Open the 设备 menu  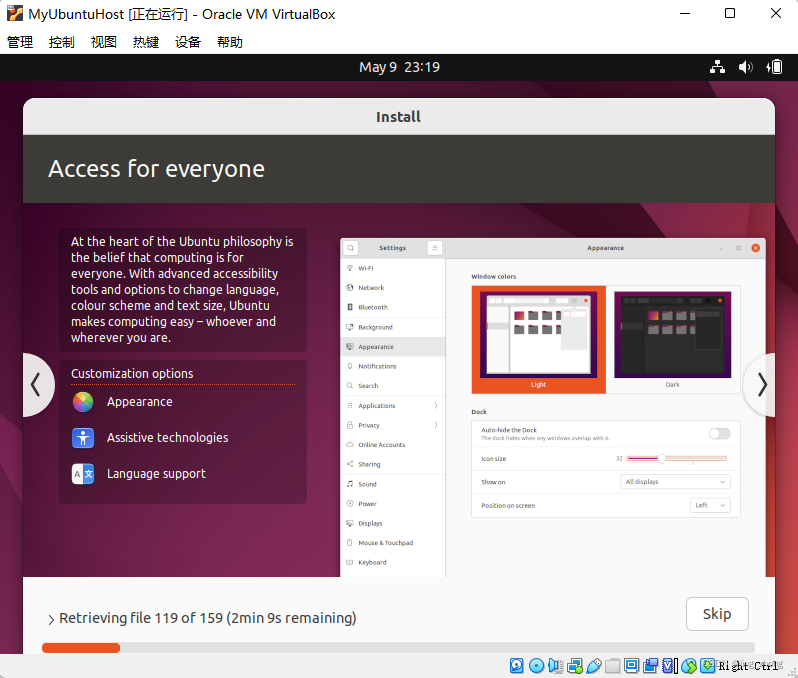coord(188,42)
